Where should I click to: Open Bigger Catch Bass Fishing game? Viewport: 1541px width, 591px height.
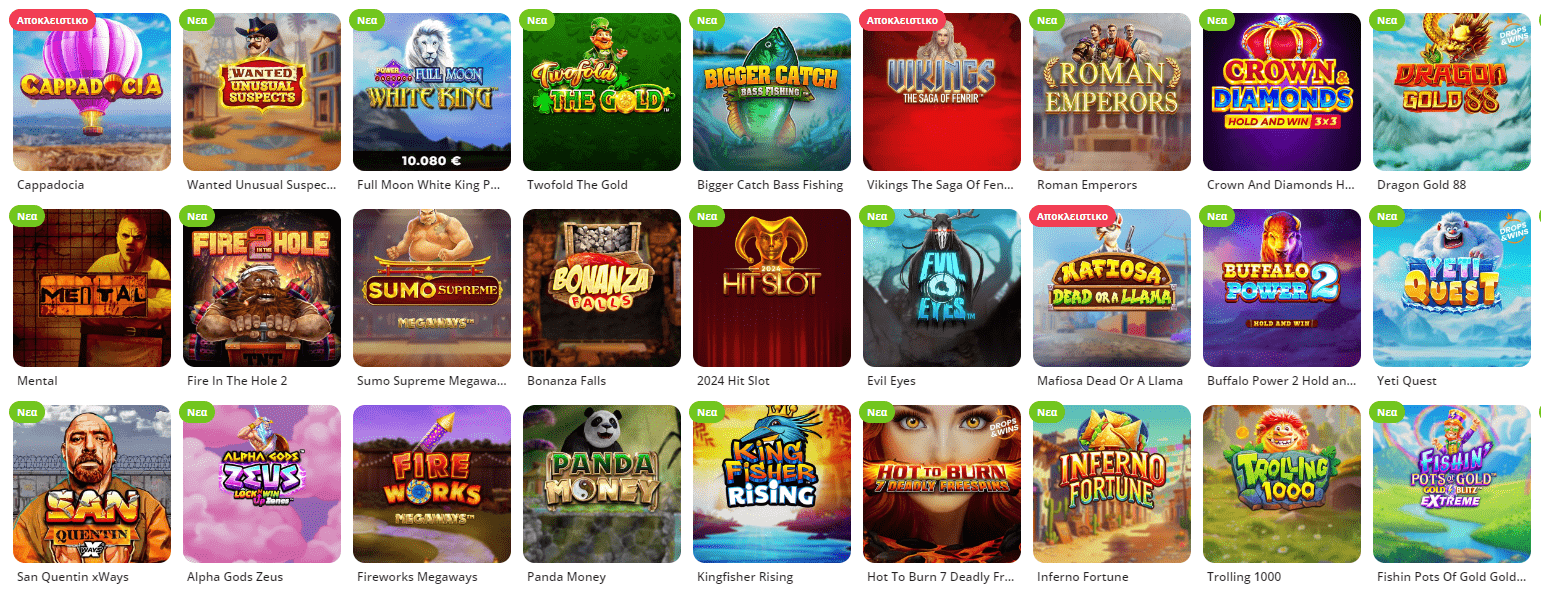772,92
